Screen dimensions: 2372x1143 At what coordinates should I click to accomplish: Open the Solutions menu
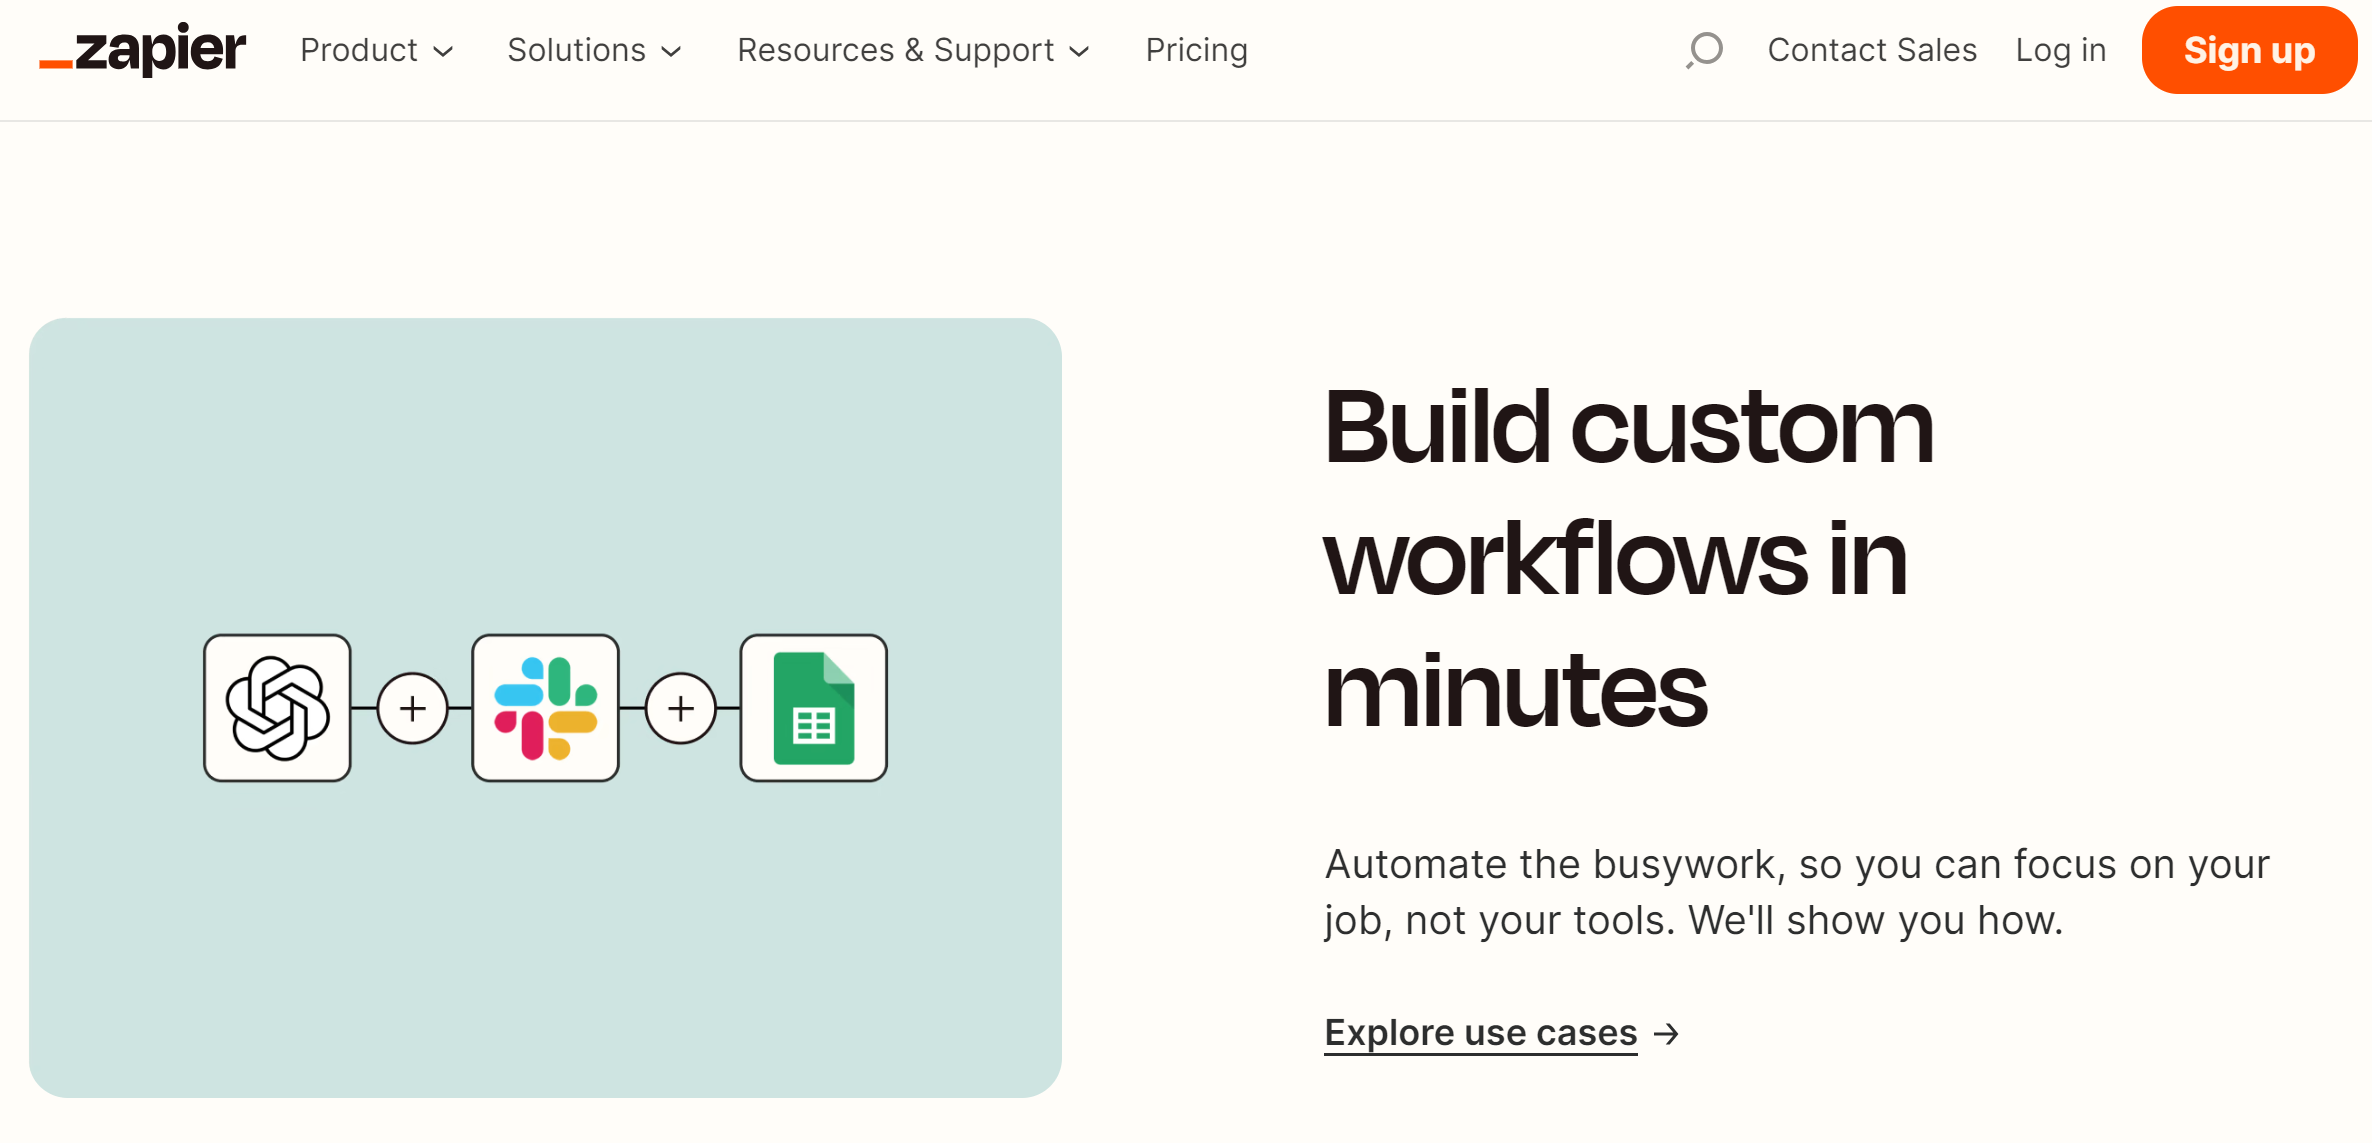pos(576,50)
